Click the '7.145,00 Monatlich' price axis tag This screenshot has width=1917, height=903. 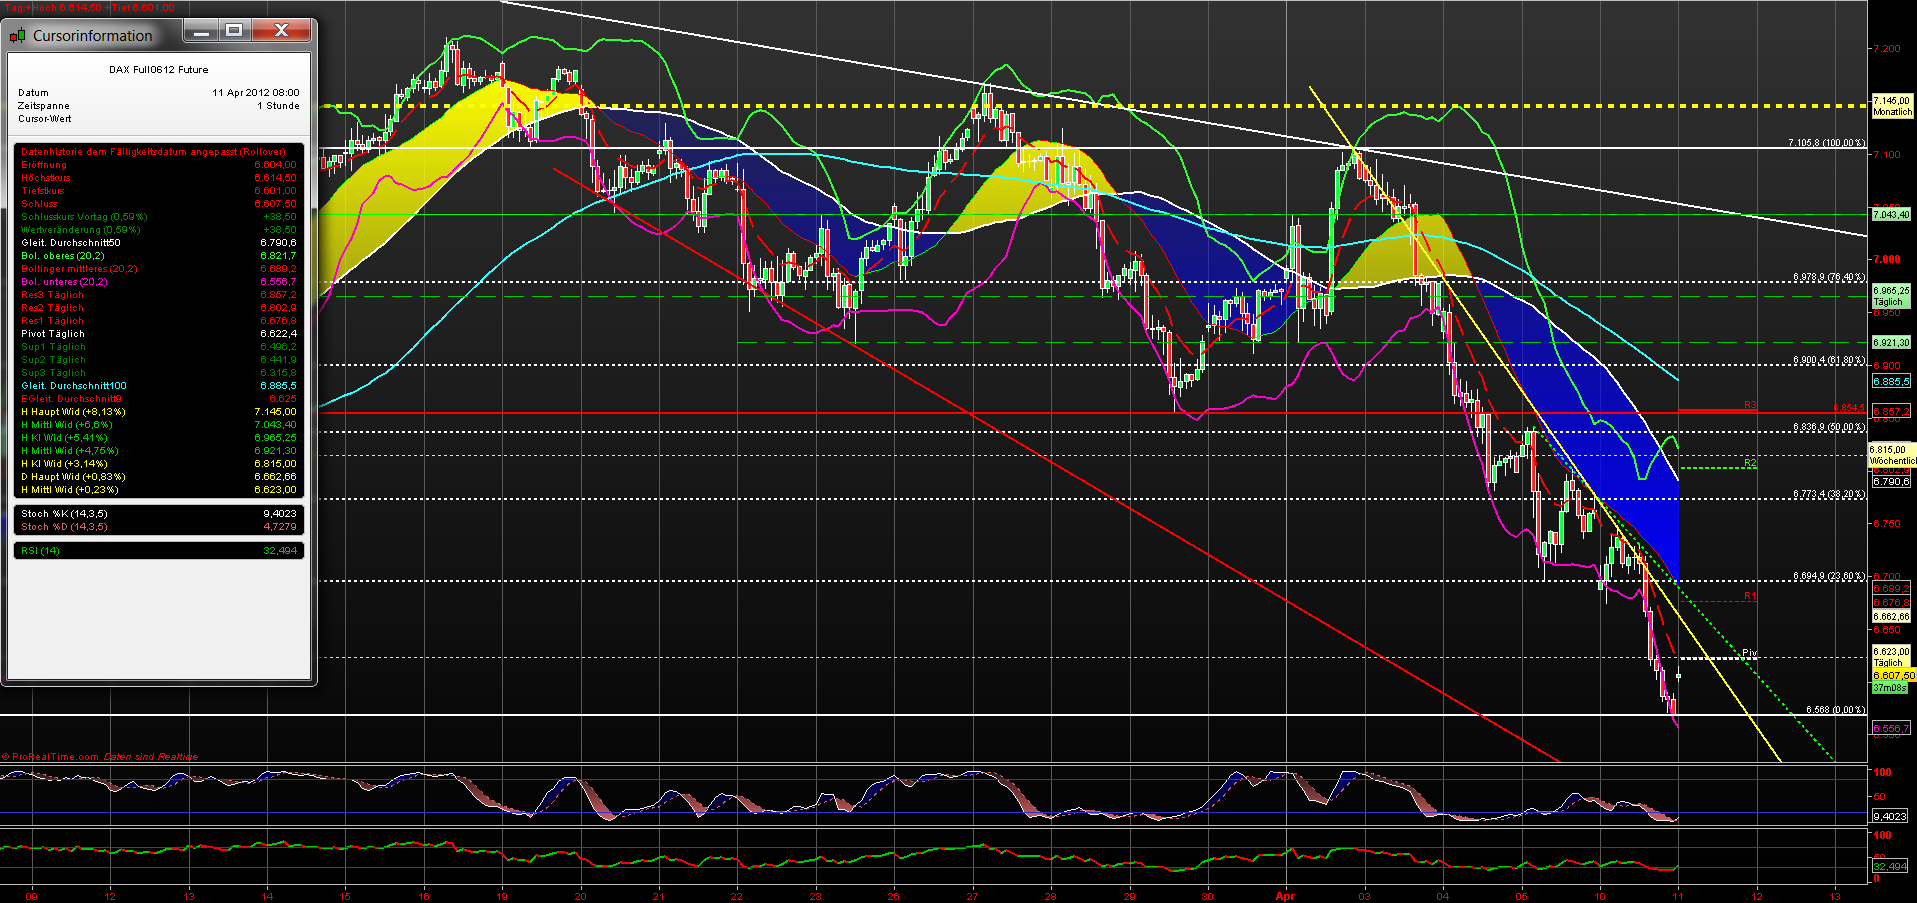tap(1892, 106)
